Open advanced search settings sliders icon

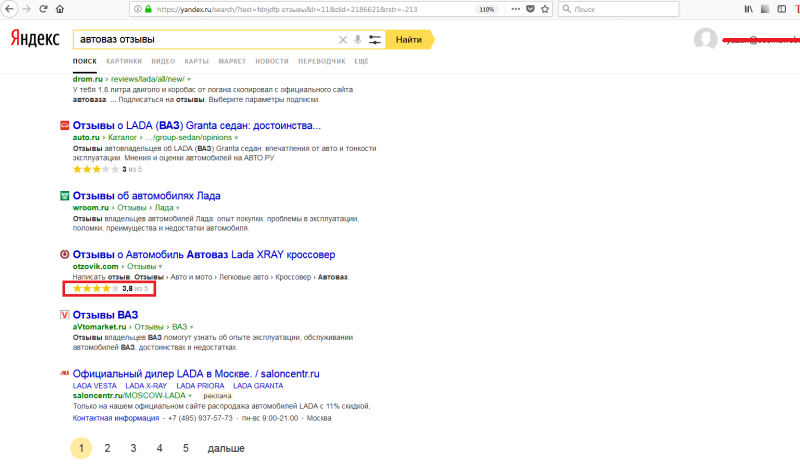point(374,39)
